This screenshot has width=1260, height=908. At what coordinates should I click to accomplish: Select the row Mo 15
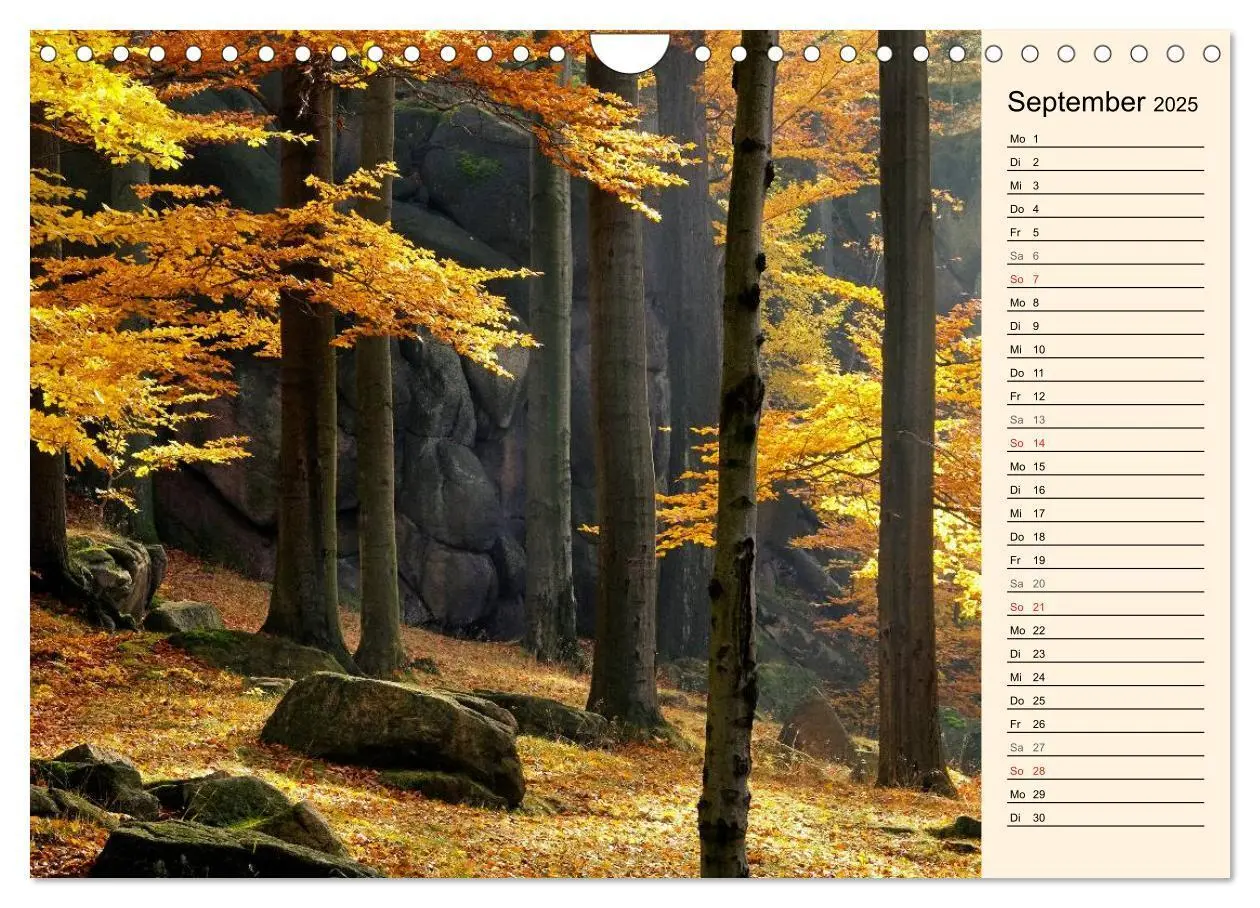(1105, 466)
